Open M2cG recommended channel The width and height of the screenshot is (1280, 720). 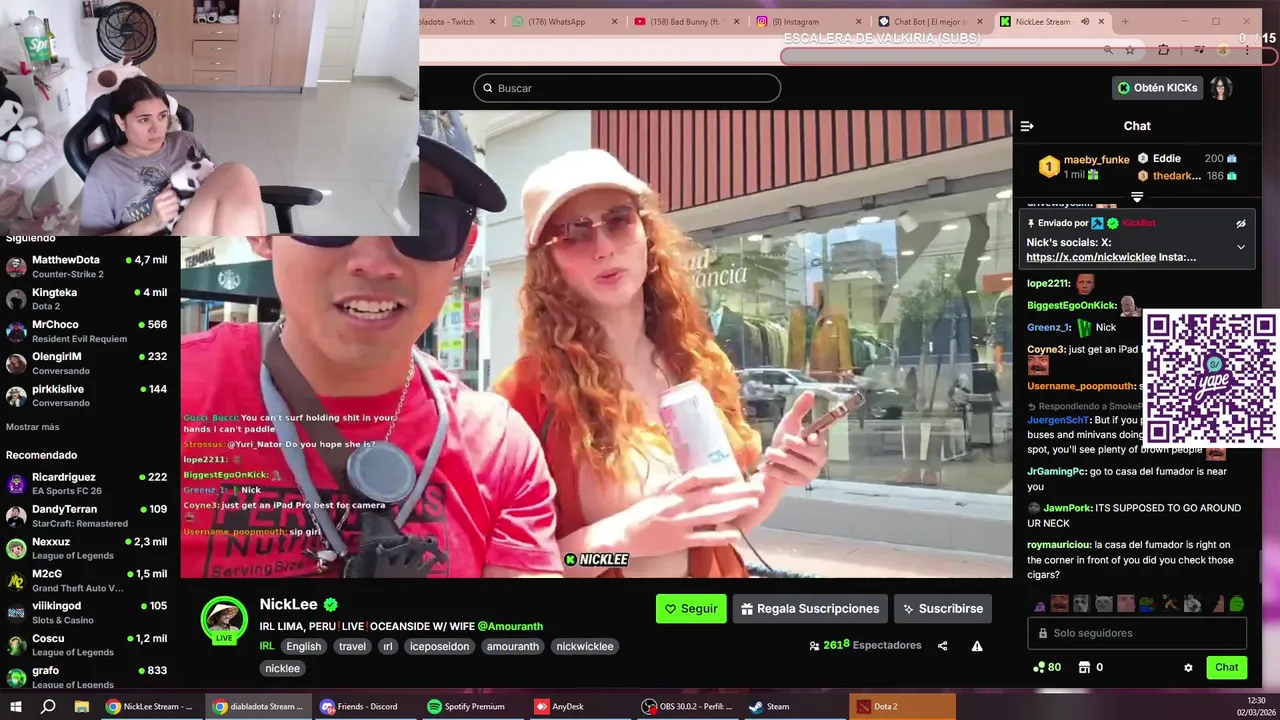tap(88, 580)
